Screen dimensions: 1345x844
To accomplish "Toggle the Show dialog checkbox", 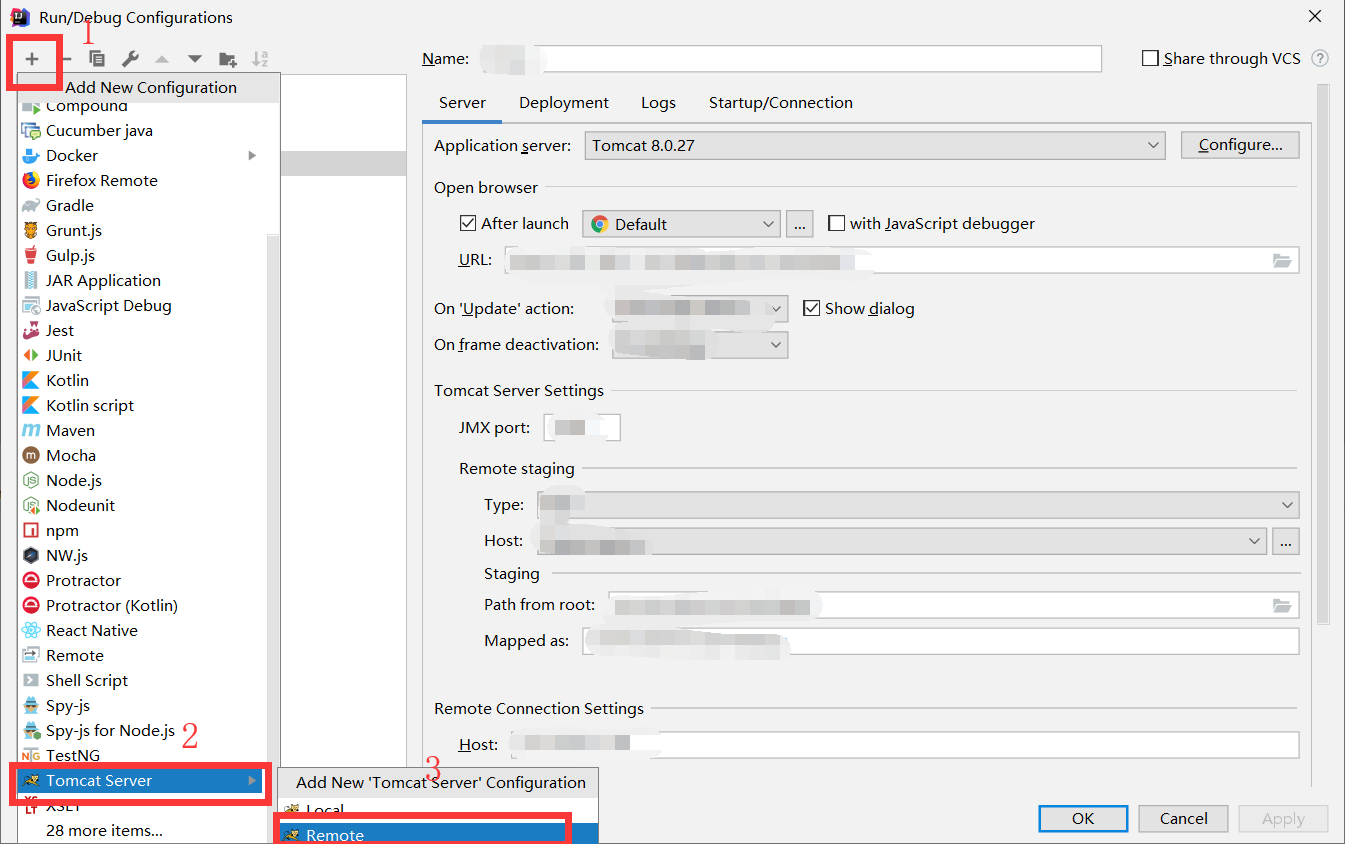I will pyautogui.click(x=811, y=308).
